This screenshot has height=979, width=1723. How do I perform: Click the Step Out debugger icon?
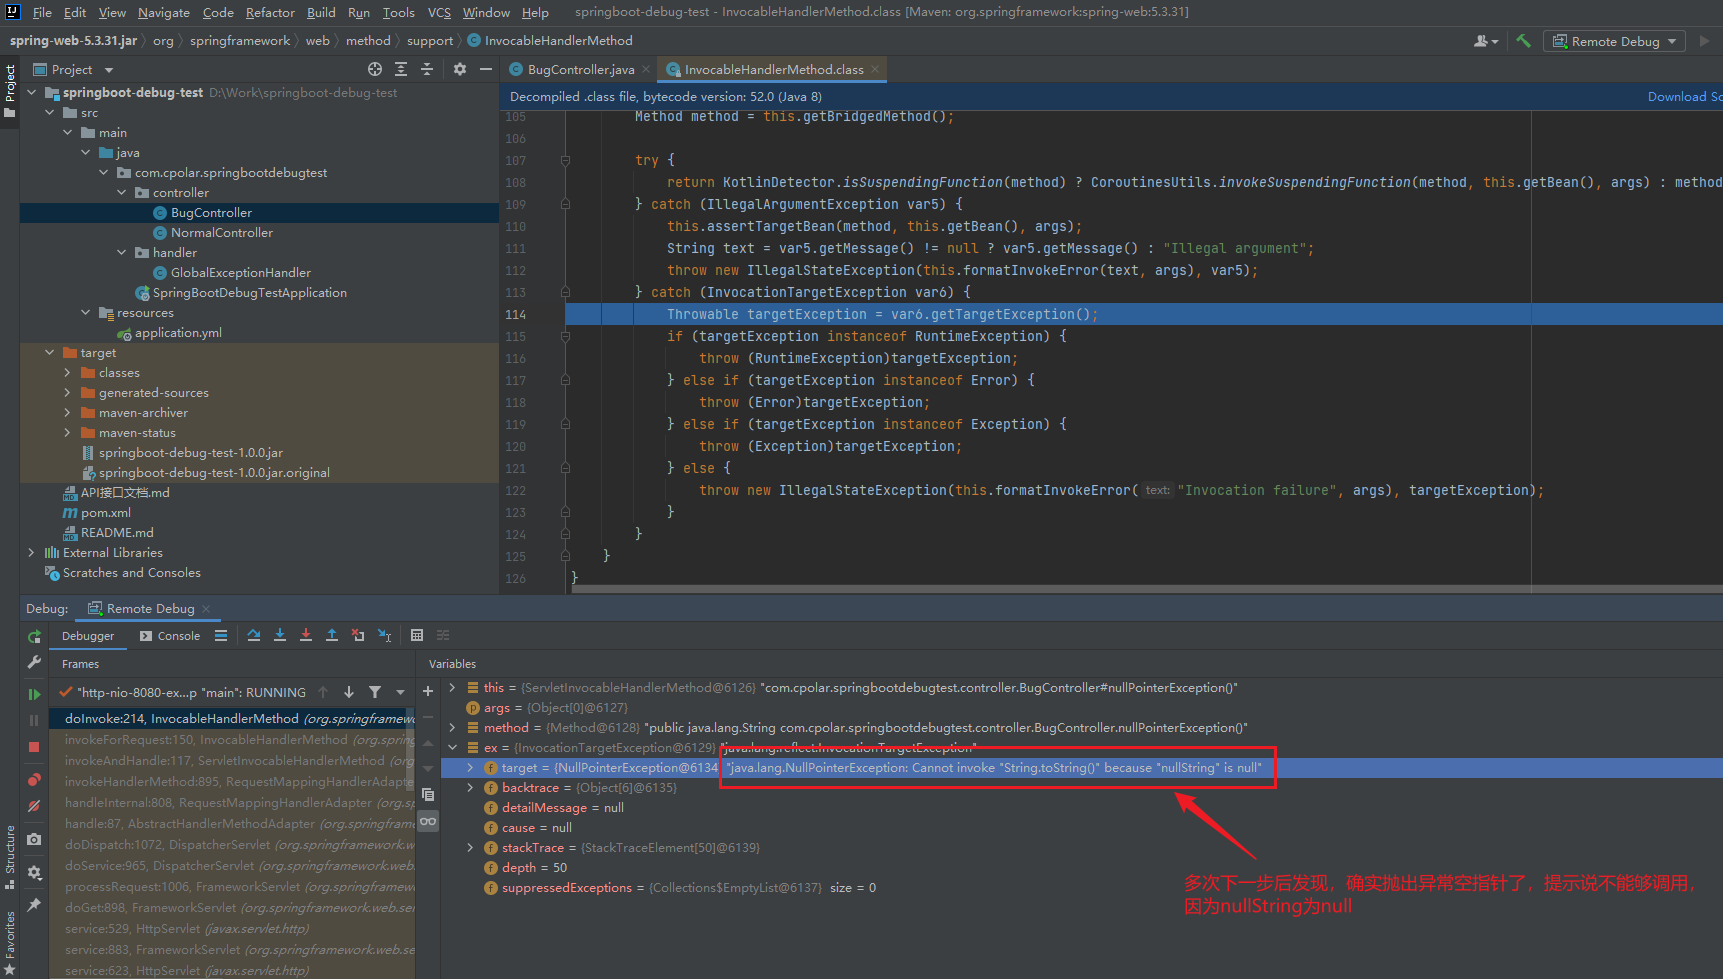click(332, 635)
